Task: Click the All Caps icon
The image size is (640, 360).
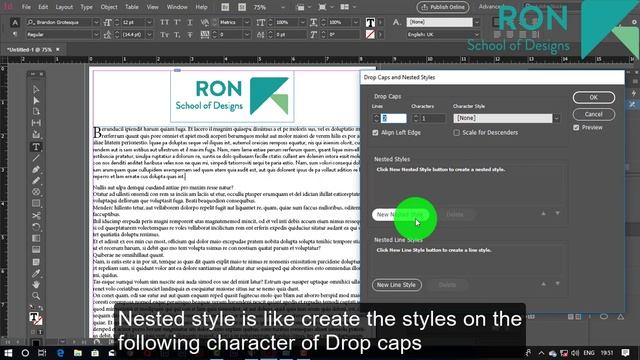Action: (164, 22)
